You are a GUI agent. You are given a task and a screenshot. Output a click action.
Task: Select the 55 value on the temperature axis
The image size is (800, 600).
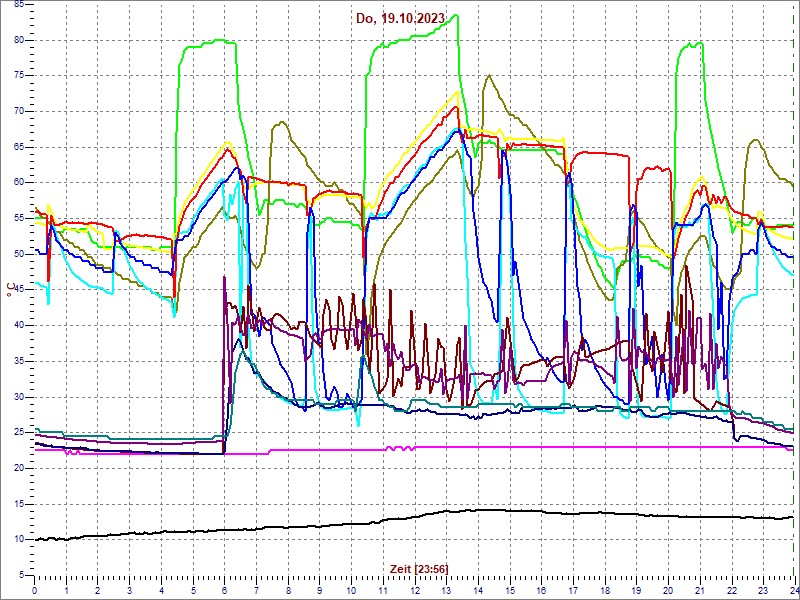tap(19, 218)
